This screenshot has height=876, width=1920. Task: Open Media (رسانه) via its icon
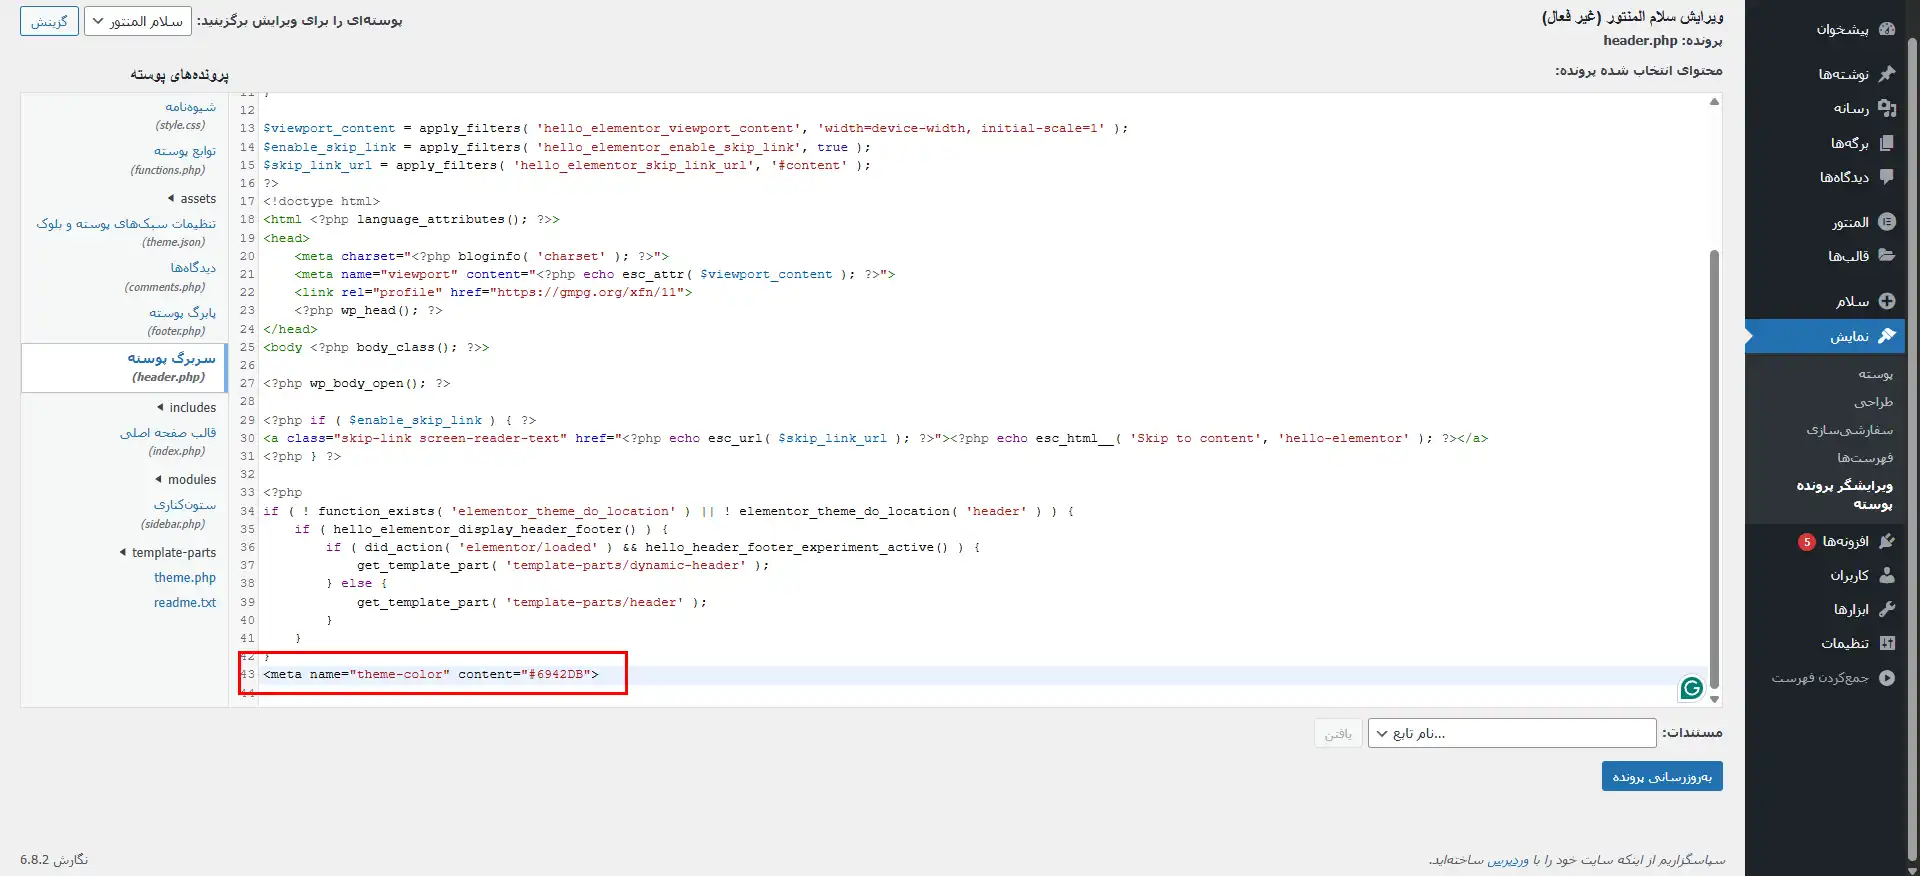(1887, 108)
